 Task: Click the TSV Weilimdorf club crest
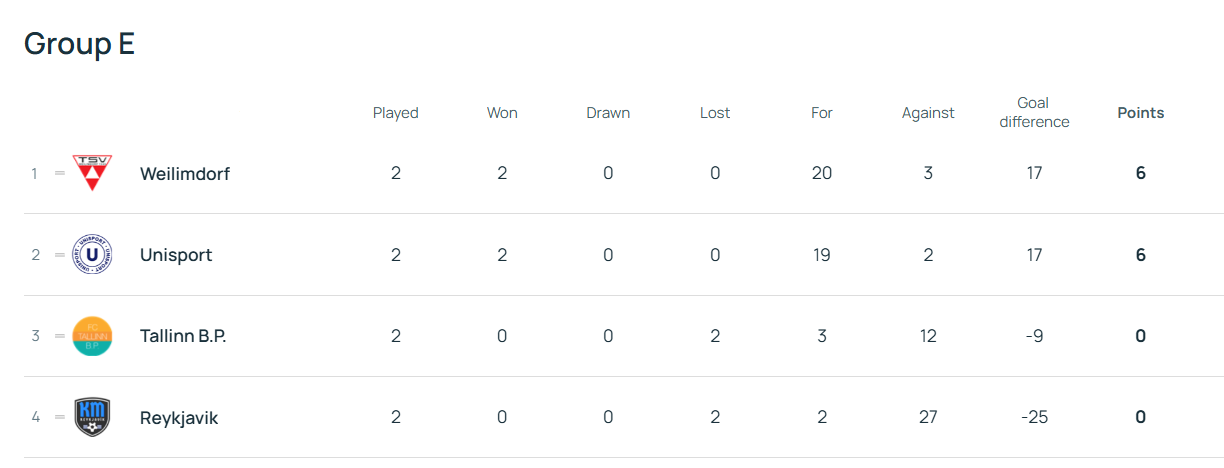(93, 173)
